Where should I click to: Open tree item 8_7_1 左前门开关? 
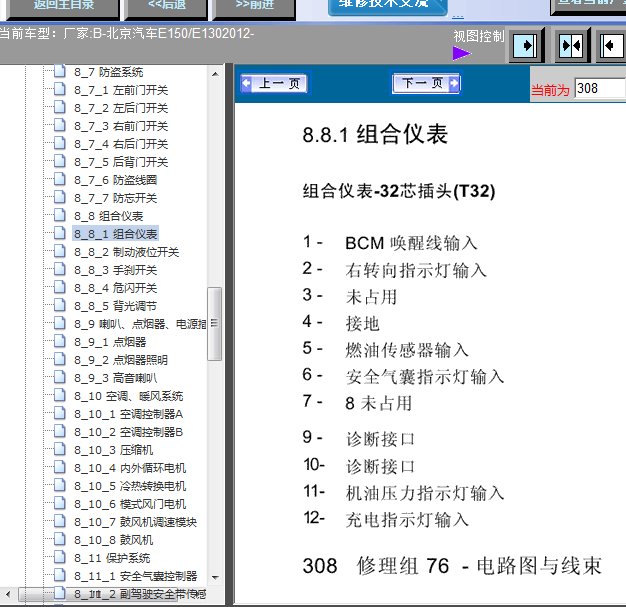[x=121, y=90]
